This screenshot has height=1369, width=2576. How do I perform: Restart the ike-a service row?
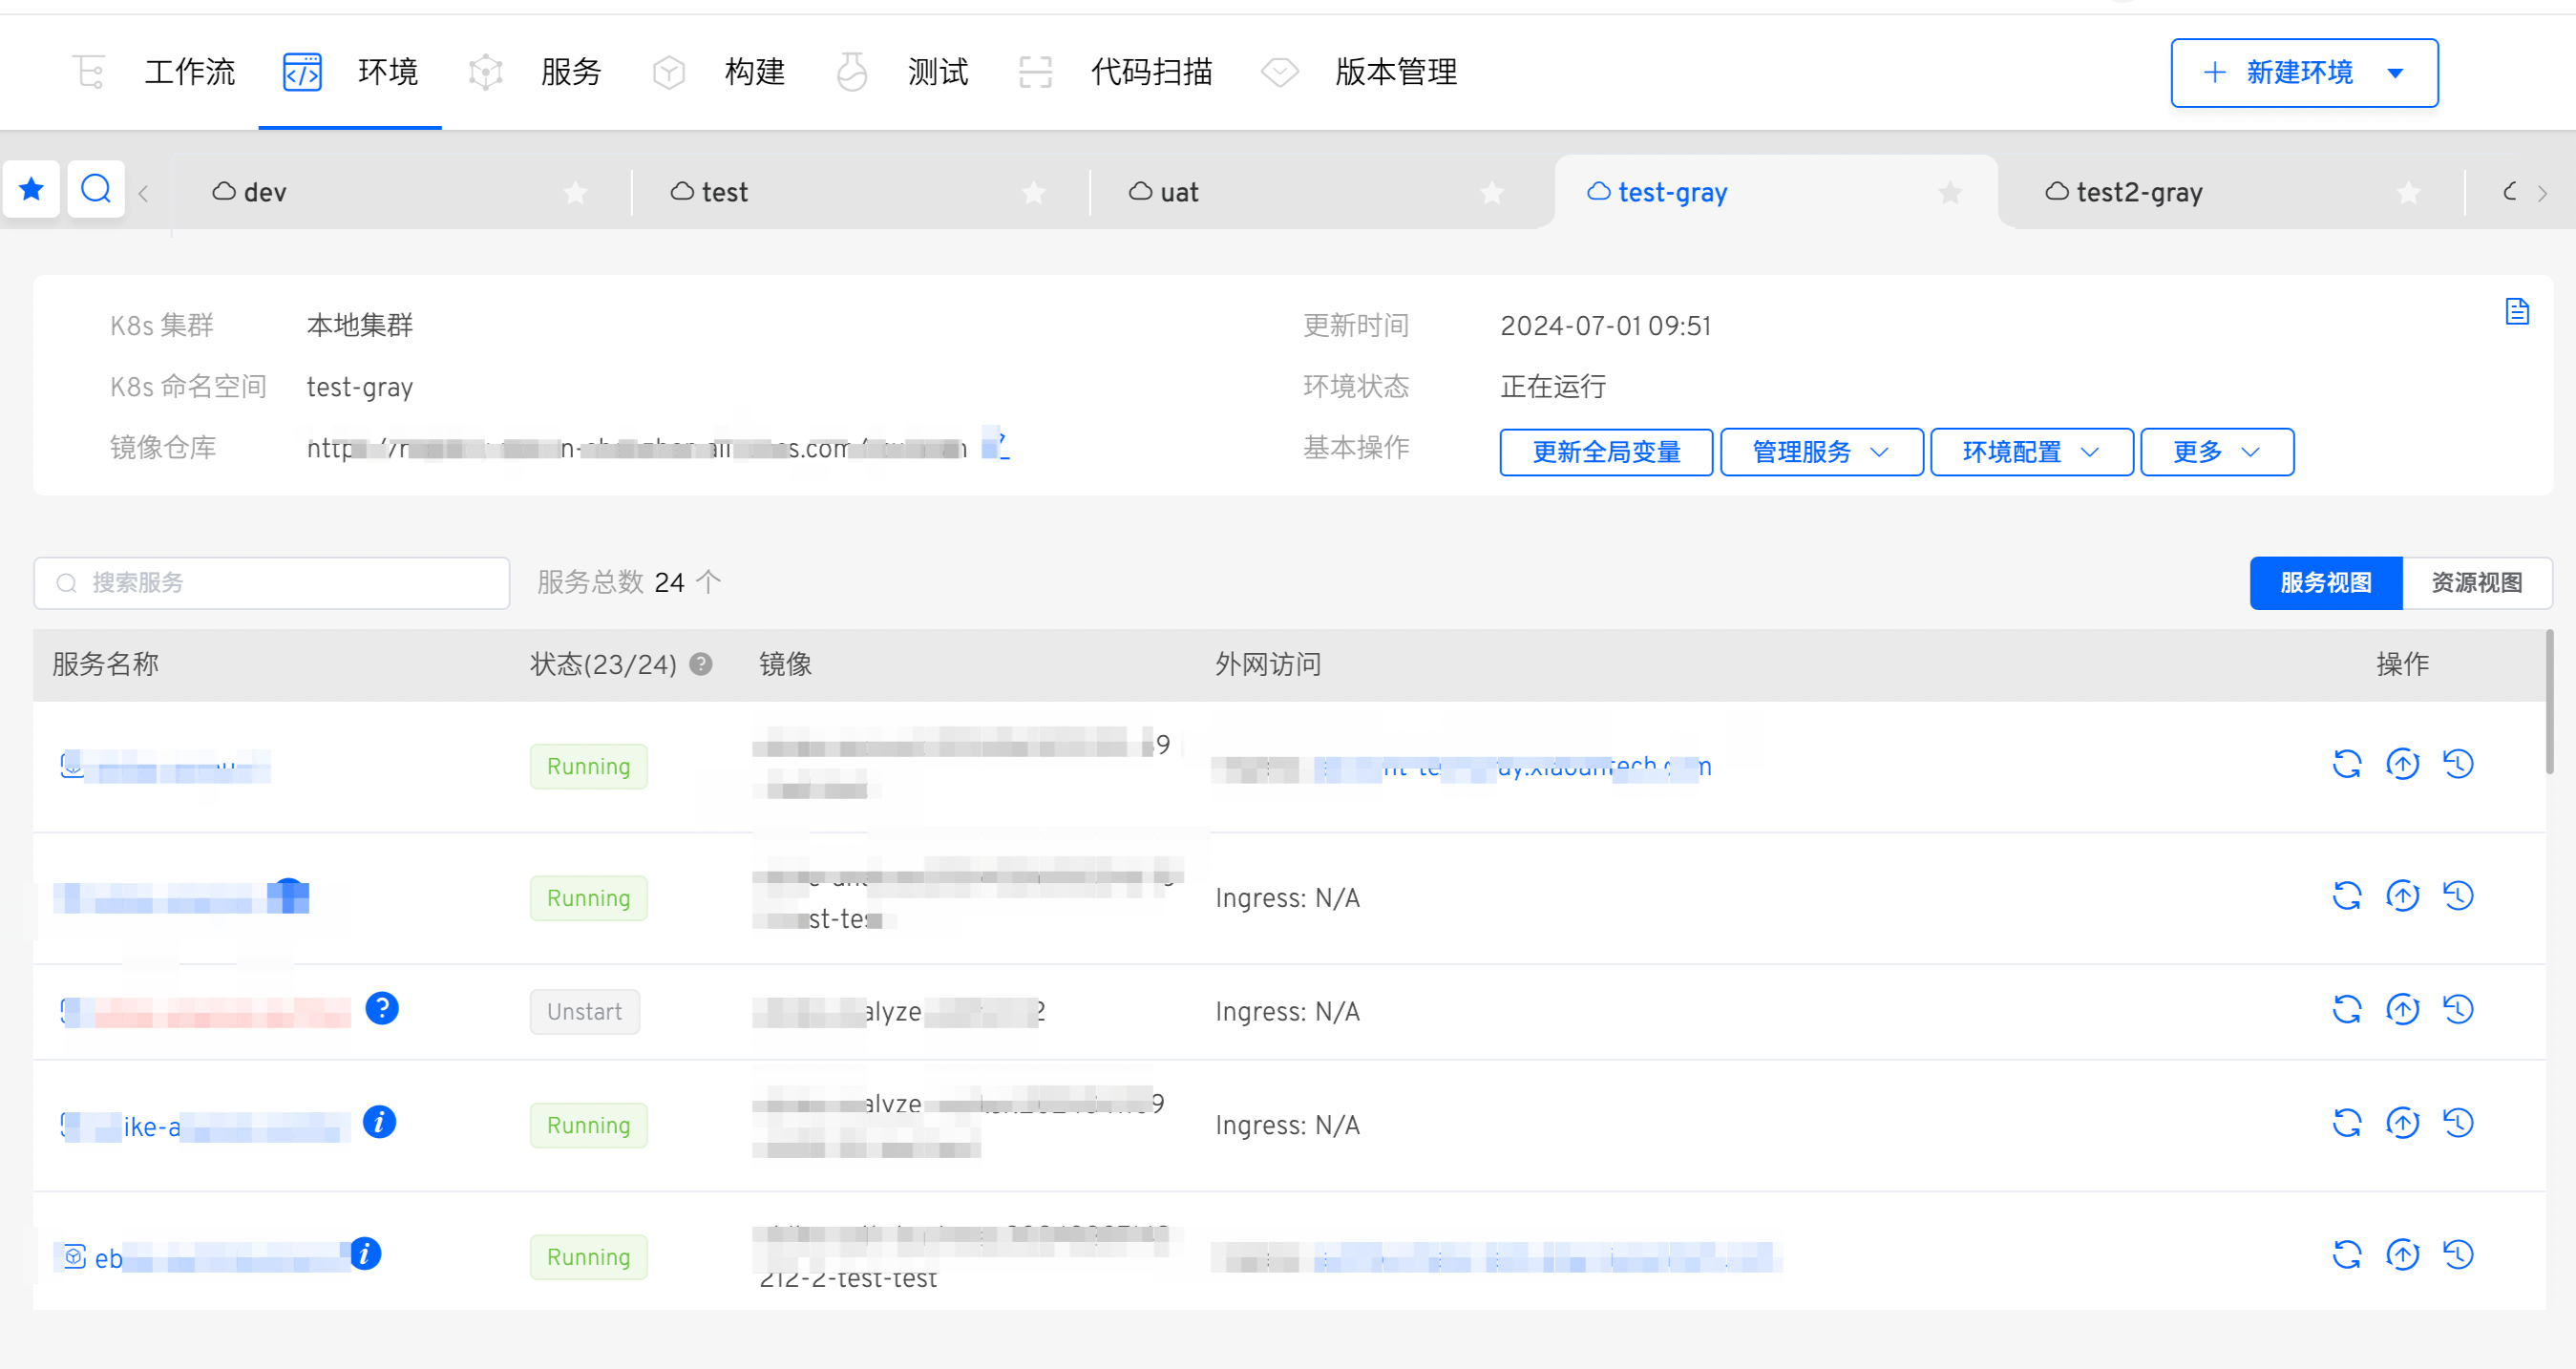pos(2346,1123)
